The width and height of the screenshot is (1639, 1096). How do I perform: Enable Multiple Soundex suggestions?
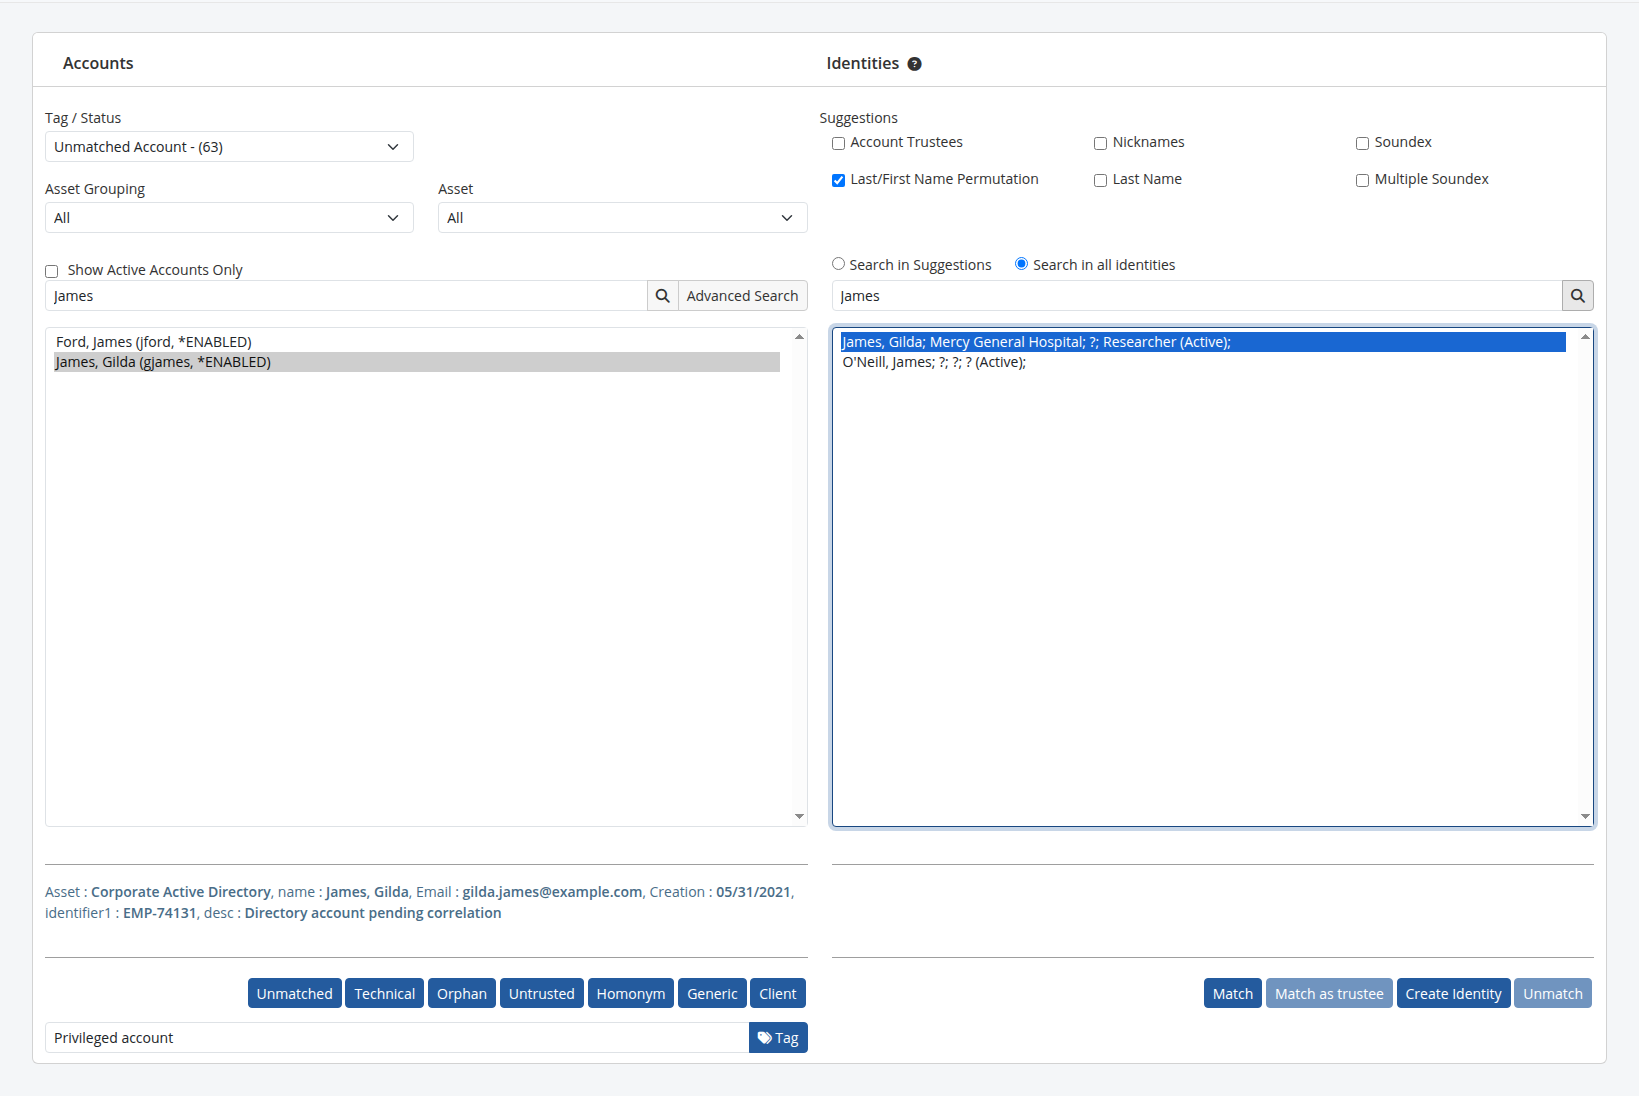click(1362, 180)
